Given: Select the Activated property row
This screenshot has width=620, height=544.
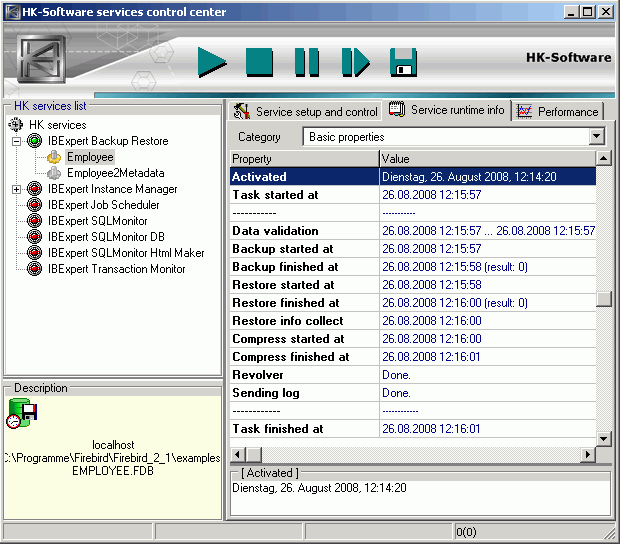Looking at the screenshot, I should pos(413,176).
